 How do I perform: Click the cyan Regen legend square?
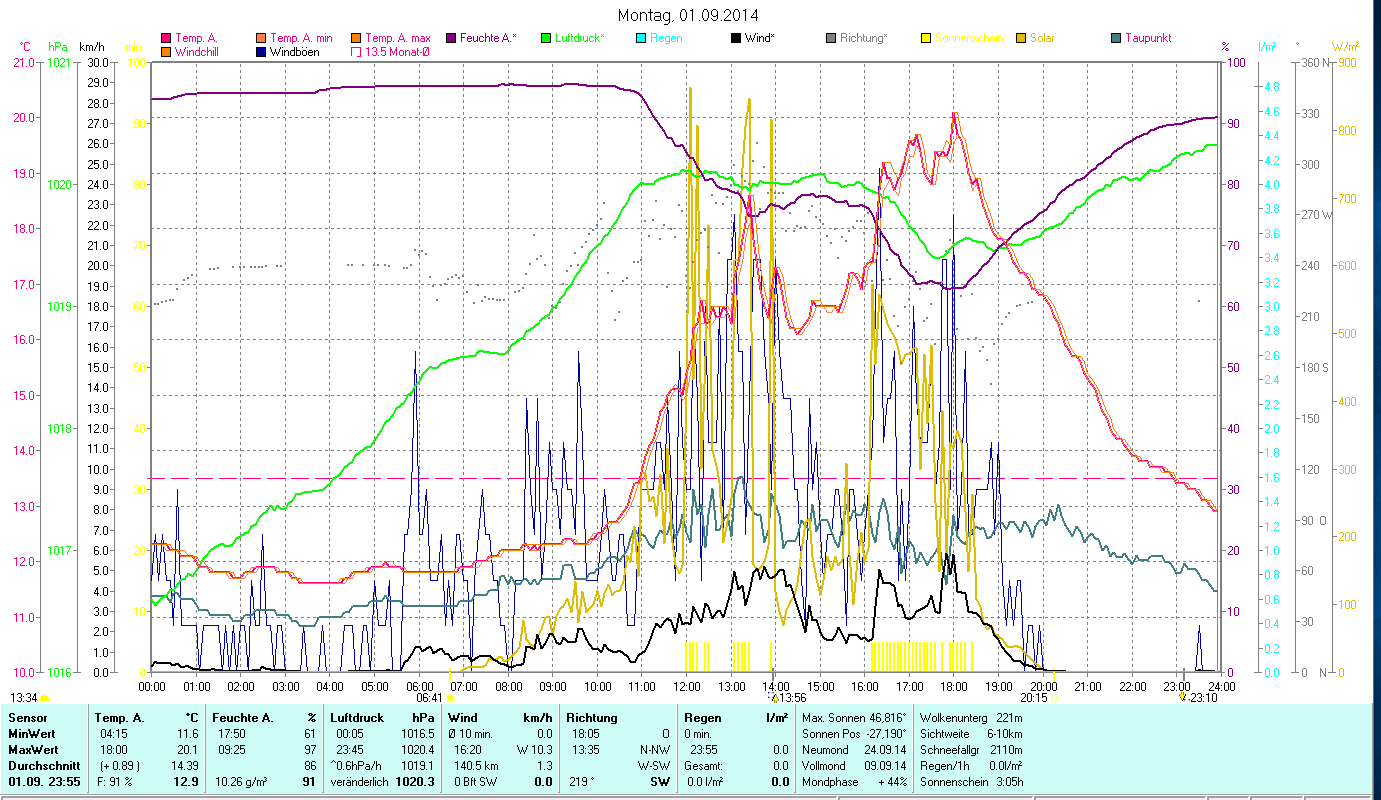click(642, 38)
